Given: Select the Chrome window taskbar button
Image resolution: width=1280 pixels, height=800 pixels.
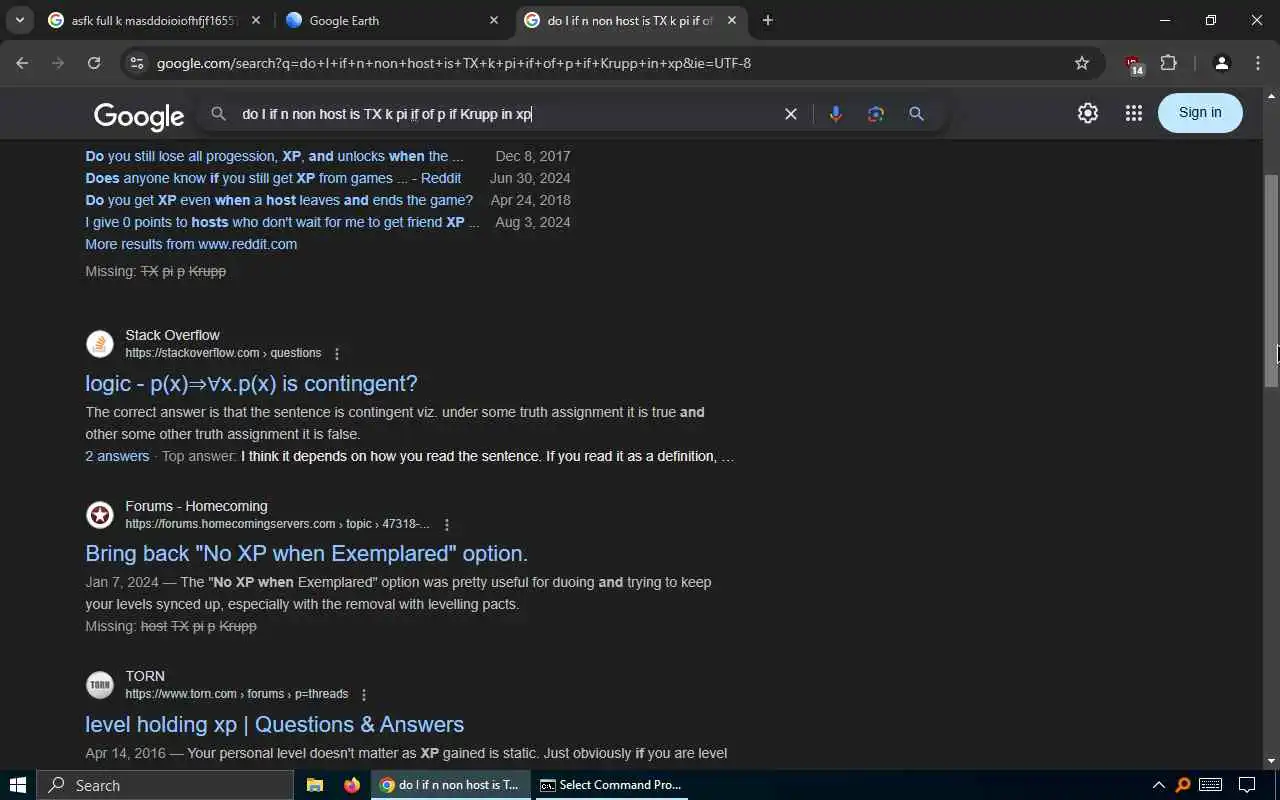Looking at the screenshot, I should 450,785.
